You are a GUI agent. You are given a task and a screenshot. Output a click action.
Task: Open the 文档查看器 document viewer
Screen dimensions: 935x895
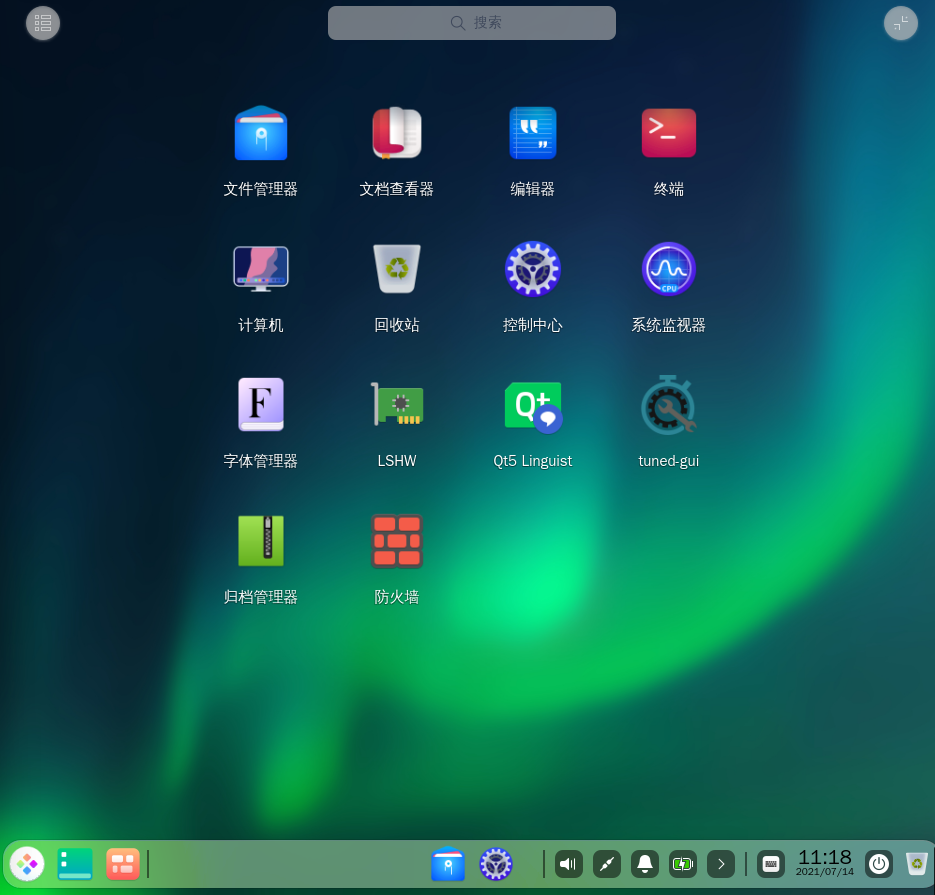[x=396, y=133]
